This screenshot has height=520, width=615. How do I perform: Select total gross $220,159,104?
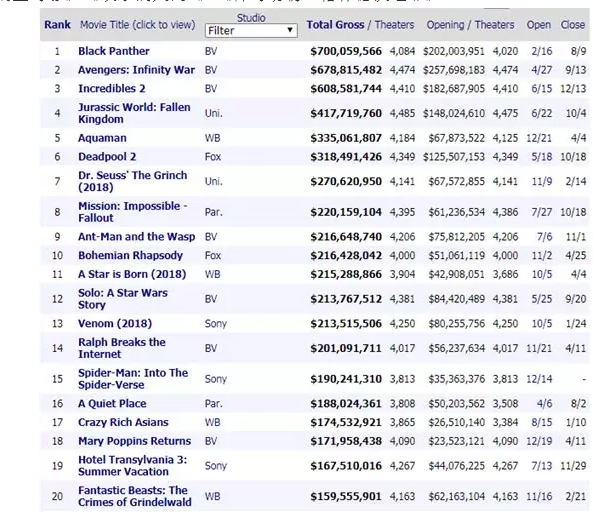[346, 212]
